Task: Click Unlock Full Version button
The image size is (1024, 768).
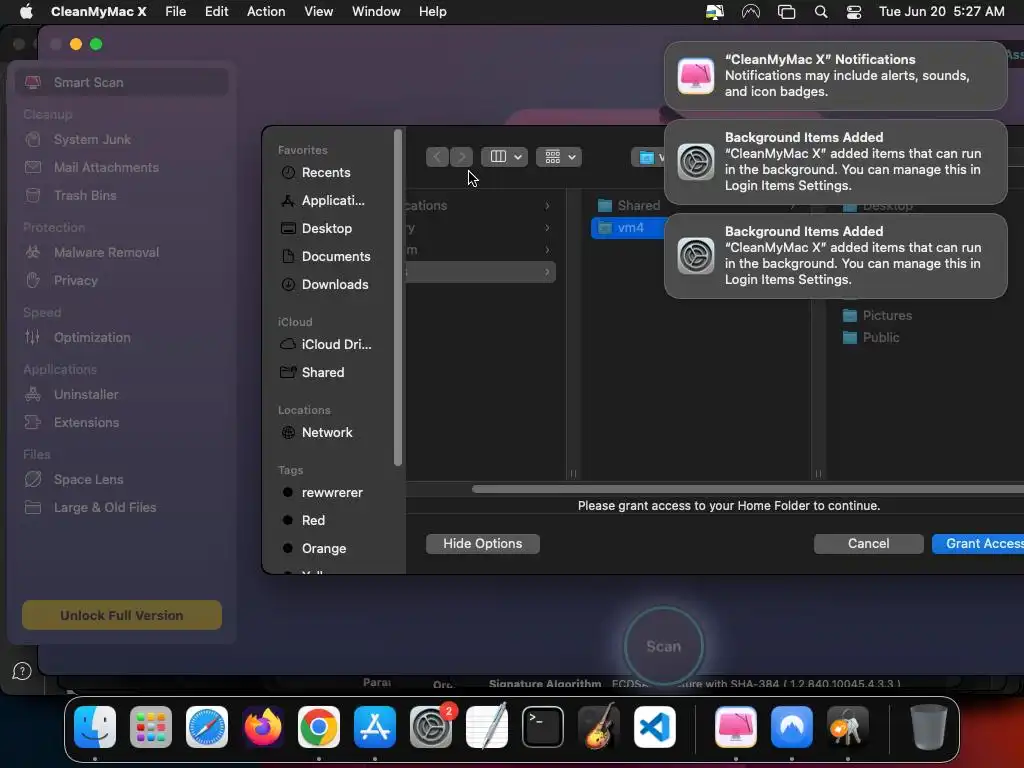Action: tap(121, 615)
